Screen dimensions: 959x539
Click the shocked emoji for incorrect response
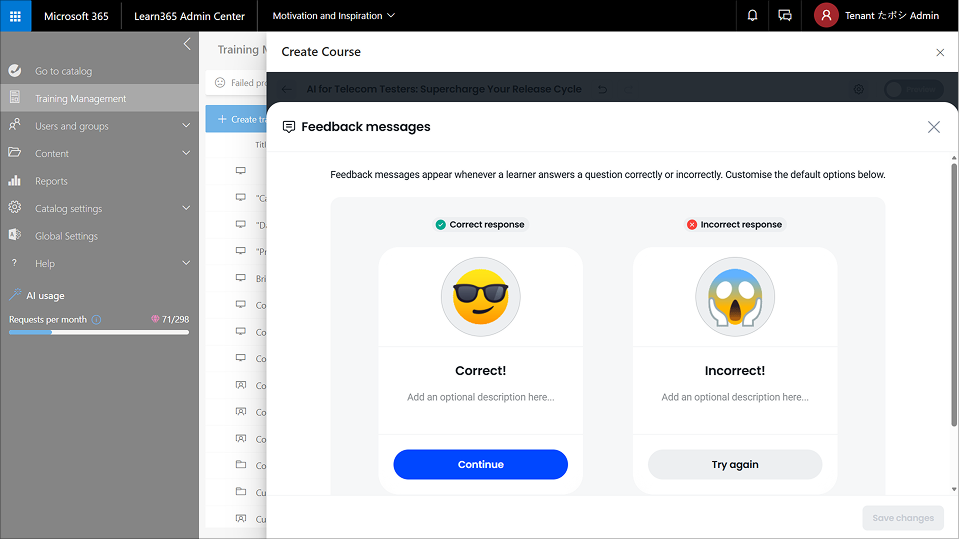coord(735,297)
